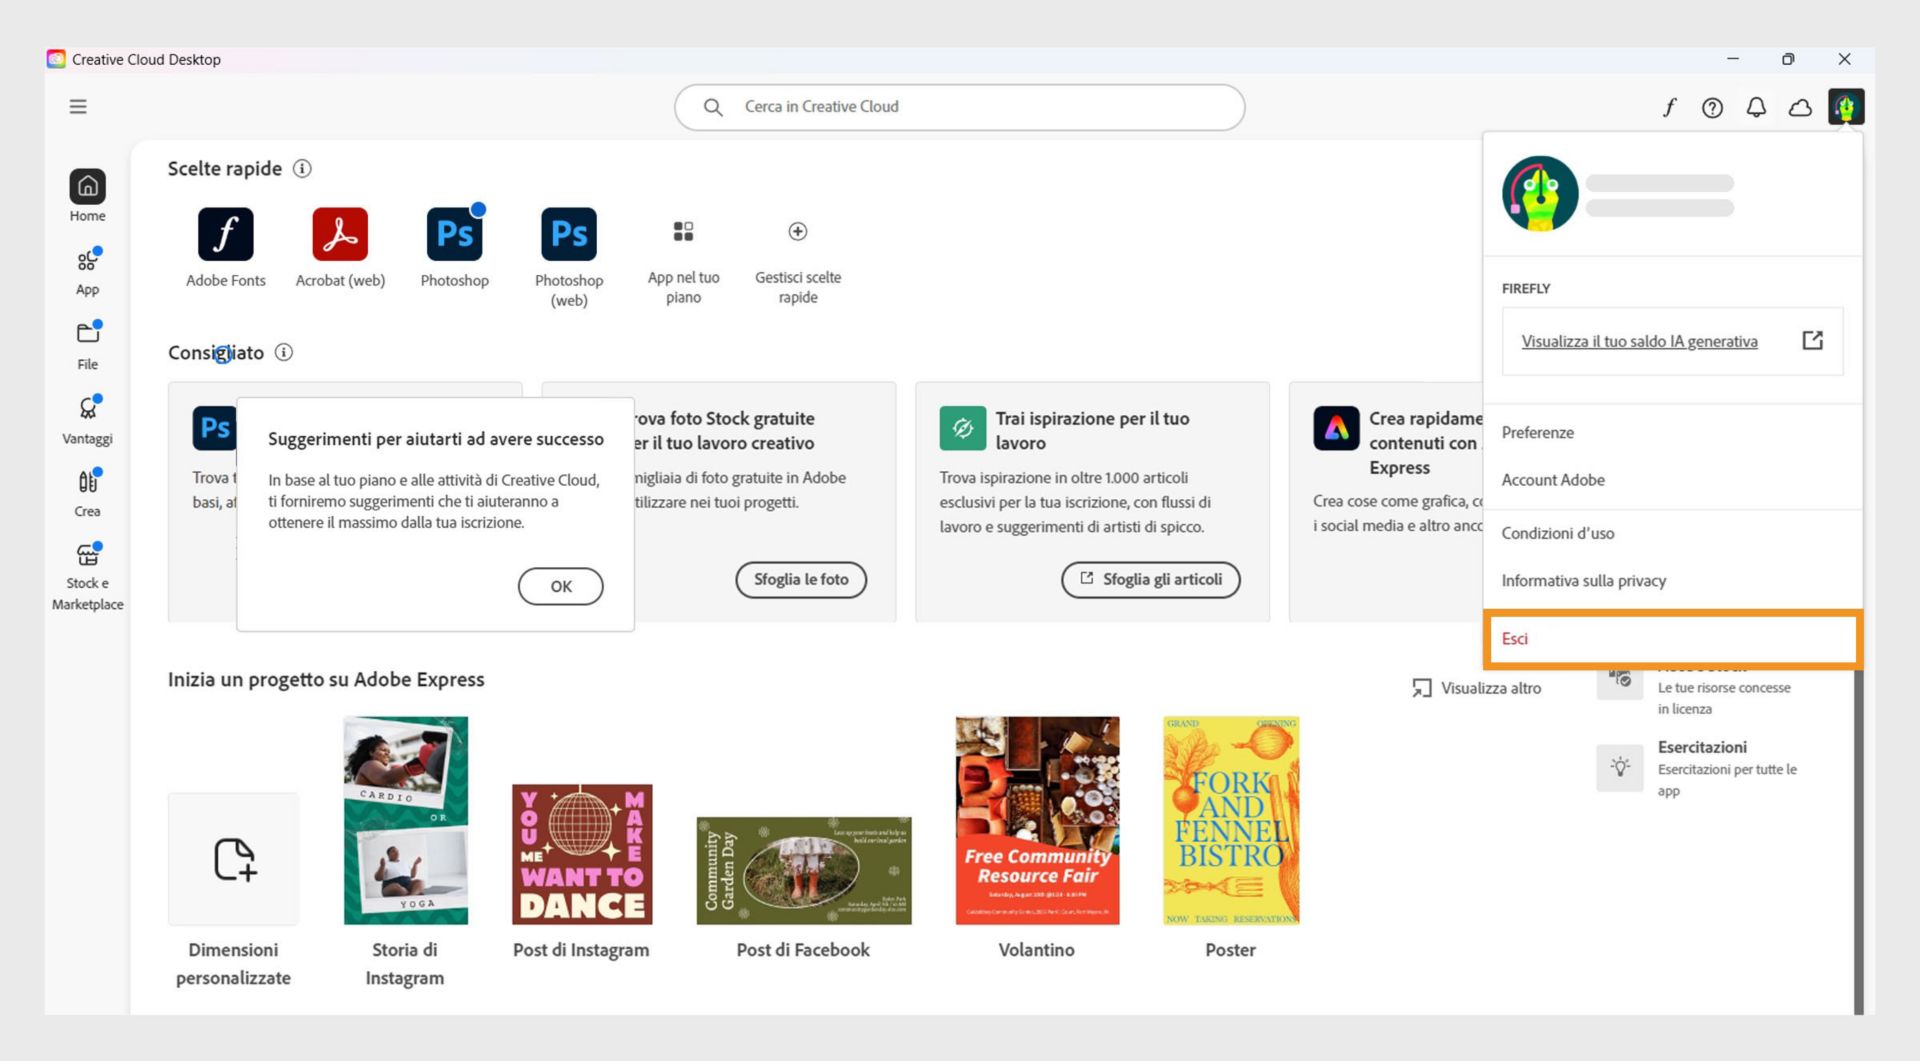
Task: Select Esci from the account menu
Action: [1516, 638]
